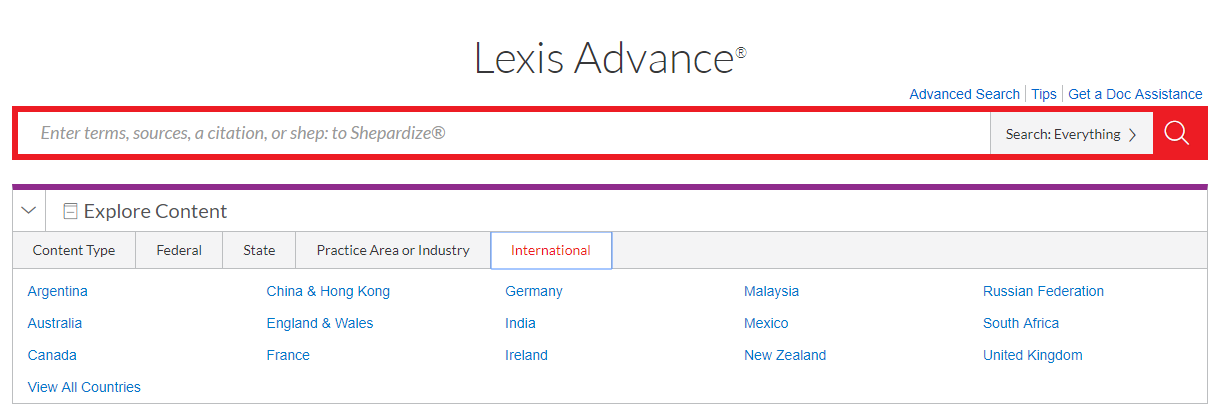Open the Advanced Search link
Viewport: 1225px width, 417px height.
point(964,94)
